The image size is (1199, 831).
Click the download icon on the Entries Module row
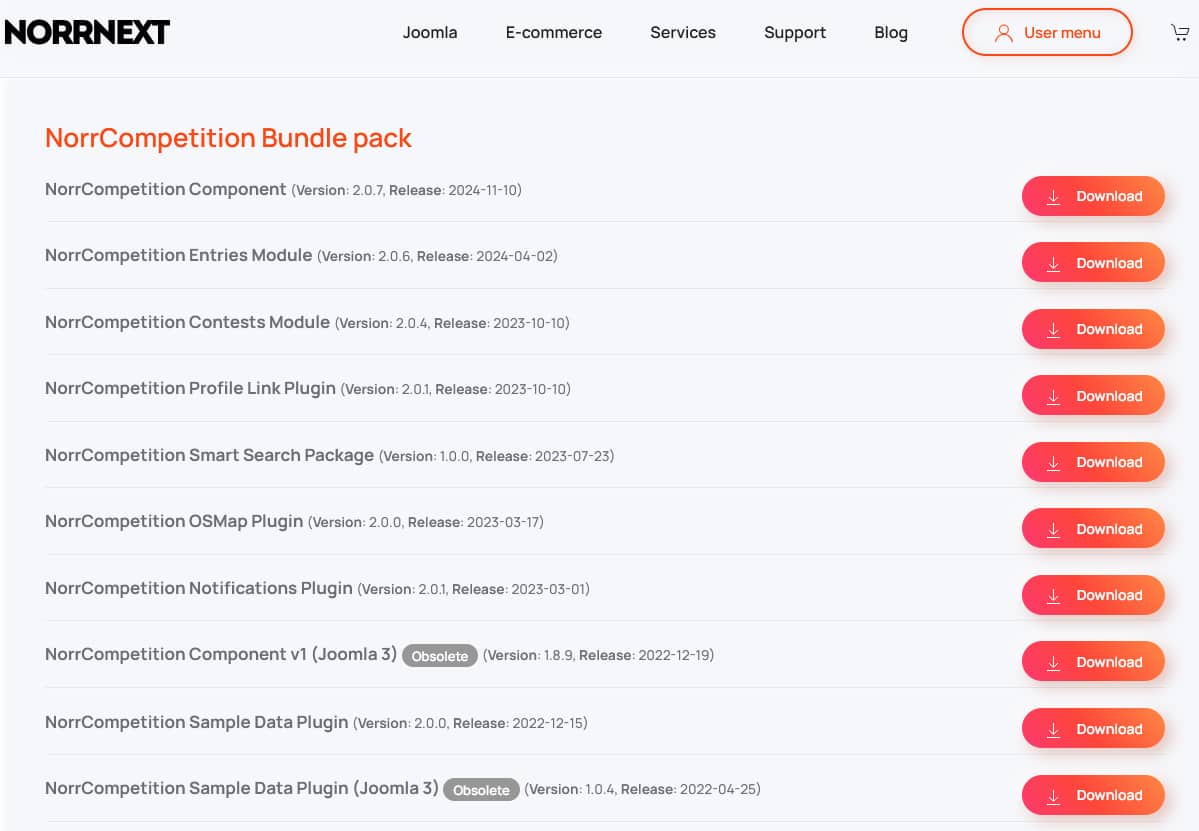(x=1053, y=262)
